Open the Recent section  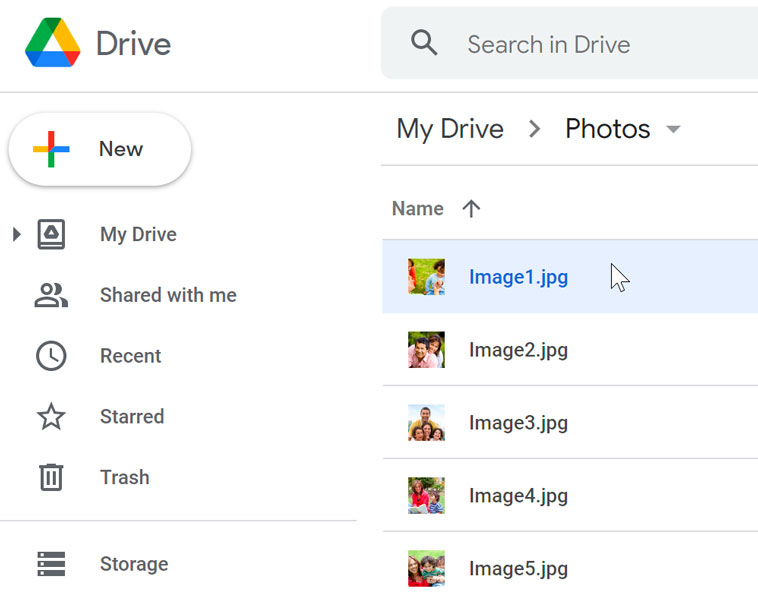(x=130, y=356)
